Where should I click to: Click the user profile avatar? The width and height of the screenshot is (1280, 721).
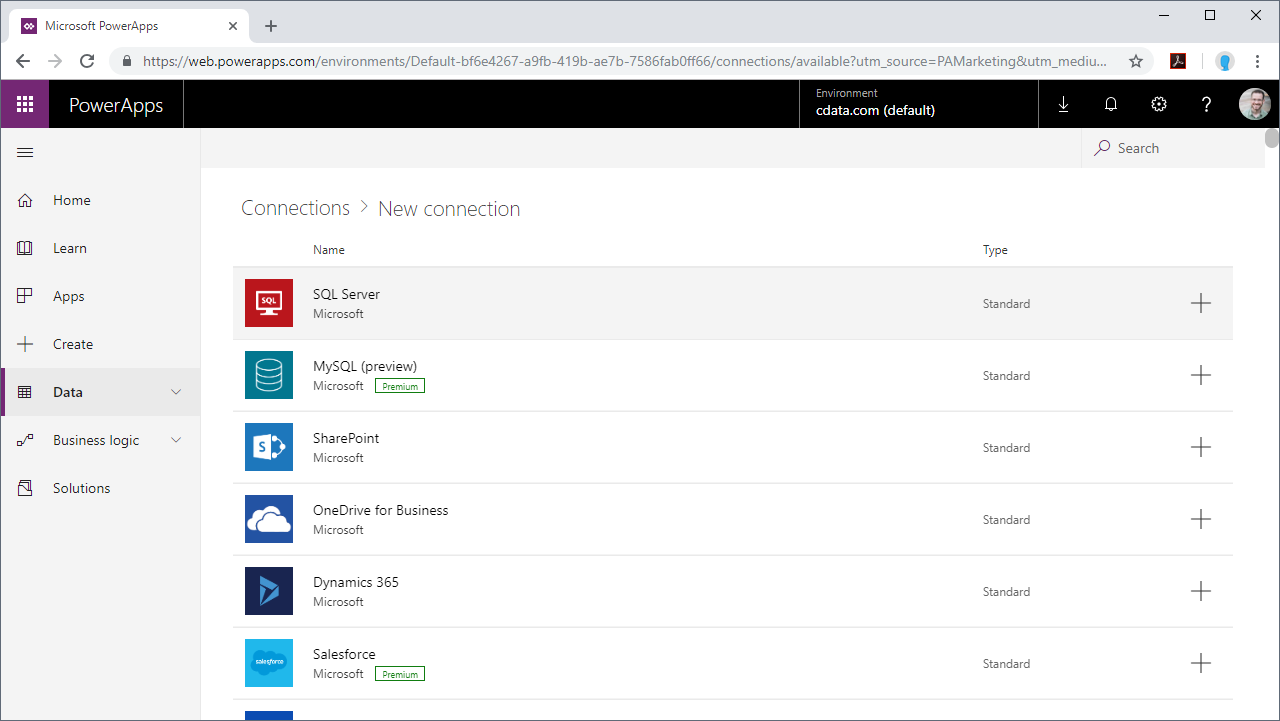click(x=1255, y=104)
